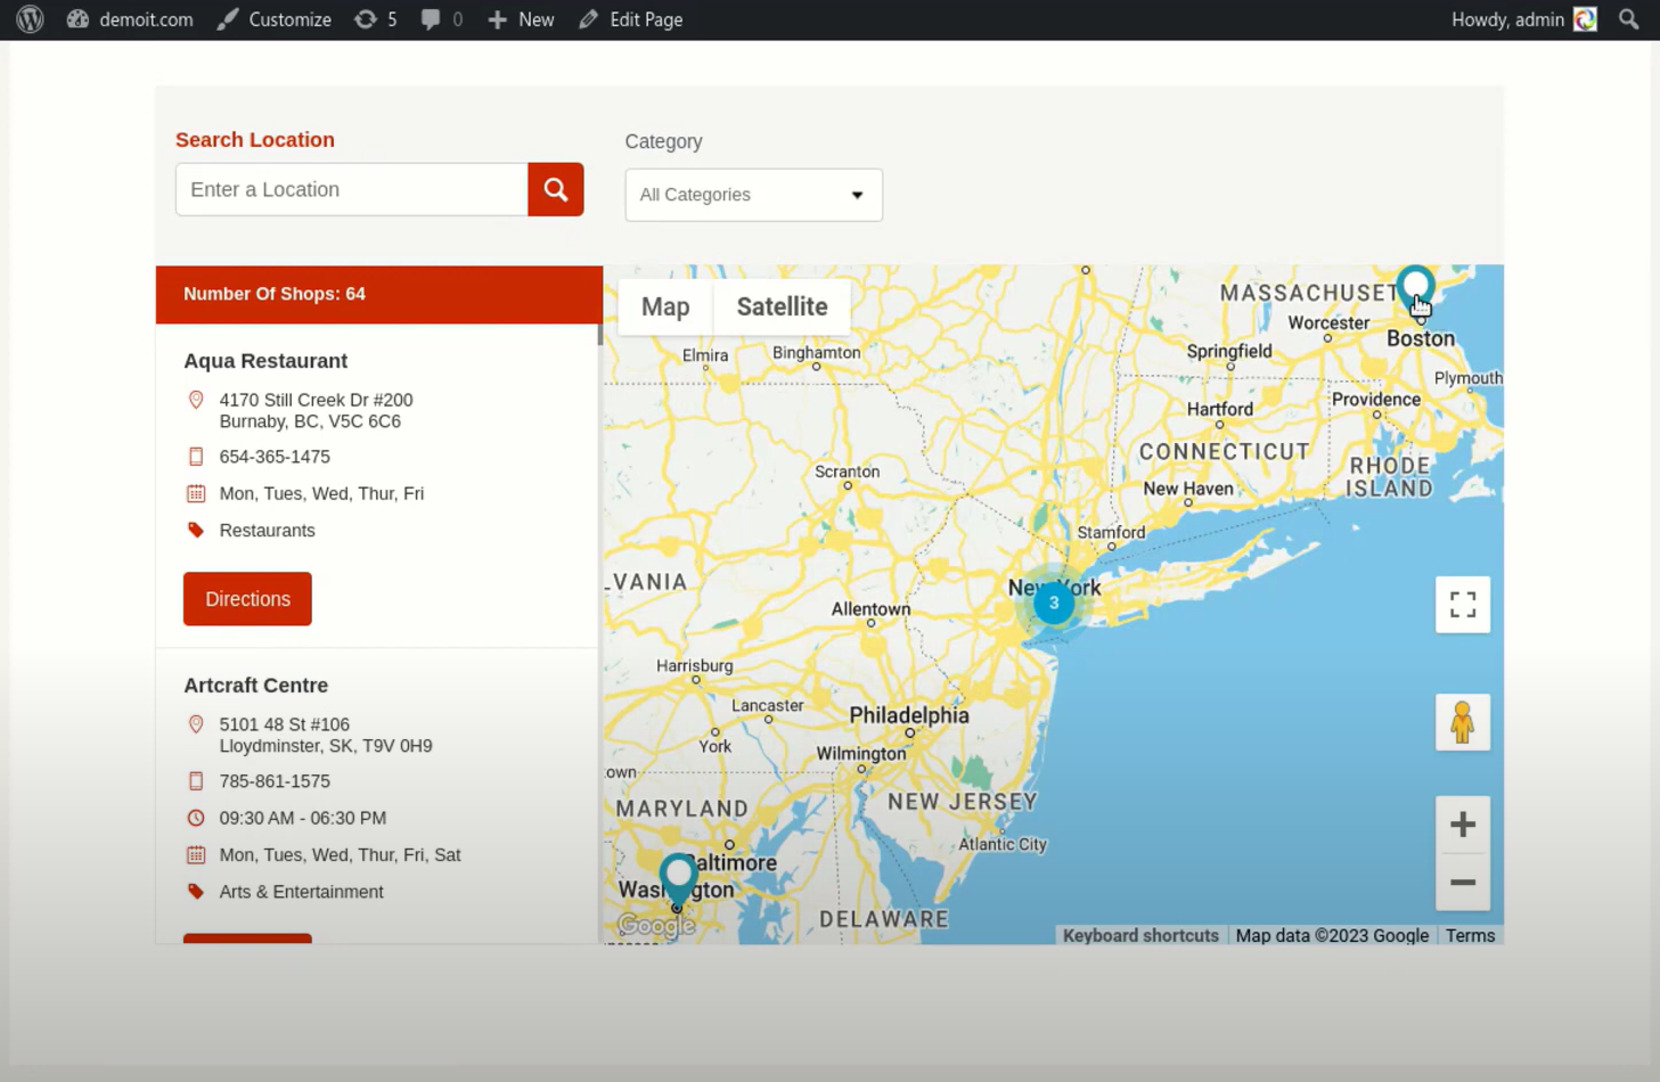Enter fullscreen mode on the map
The width and height of the screenshot is (1660, 1082).
pyautogui.click(x=1462, y=604)
